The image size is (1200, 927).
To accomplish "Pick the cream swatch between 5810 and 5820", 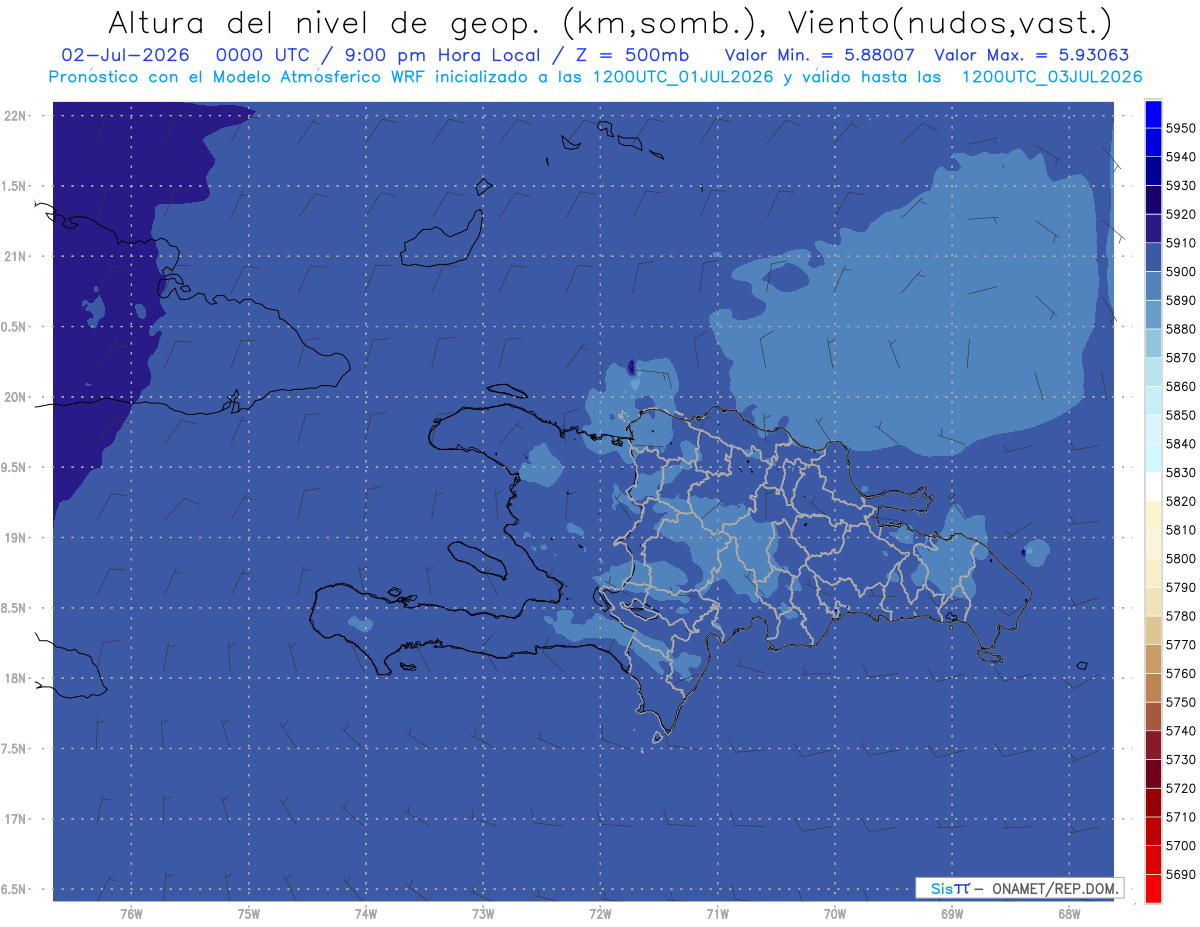I will (1153, 515).
